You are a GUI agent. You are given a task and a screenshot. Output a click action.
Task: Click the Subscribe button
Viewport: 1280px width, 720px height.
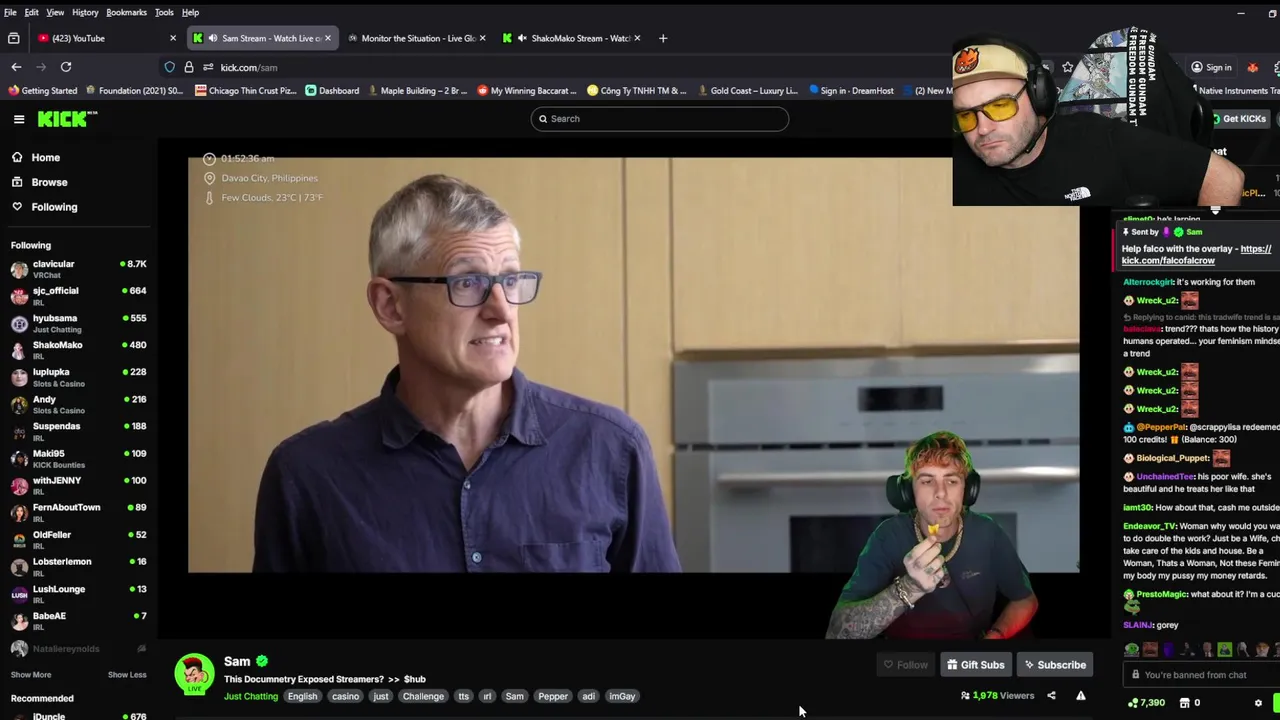(x=1054, y=665)
